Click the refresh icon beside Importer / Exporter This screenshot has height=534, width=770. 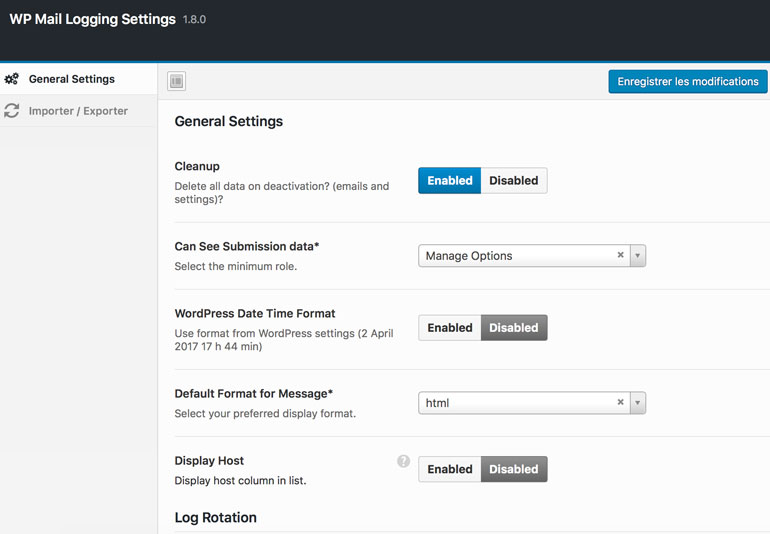[12, 111]
